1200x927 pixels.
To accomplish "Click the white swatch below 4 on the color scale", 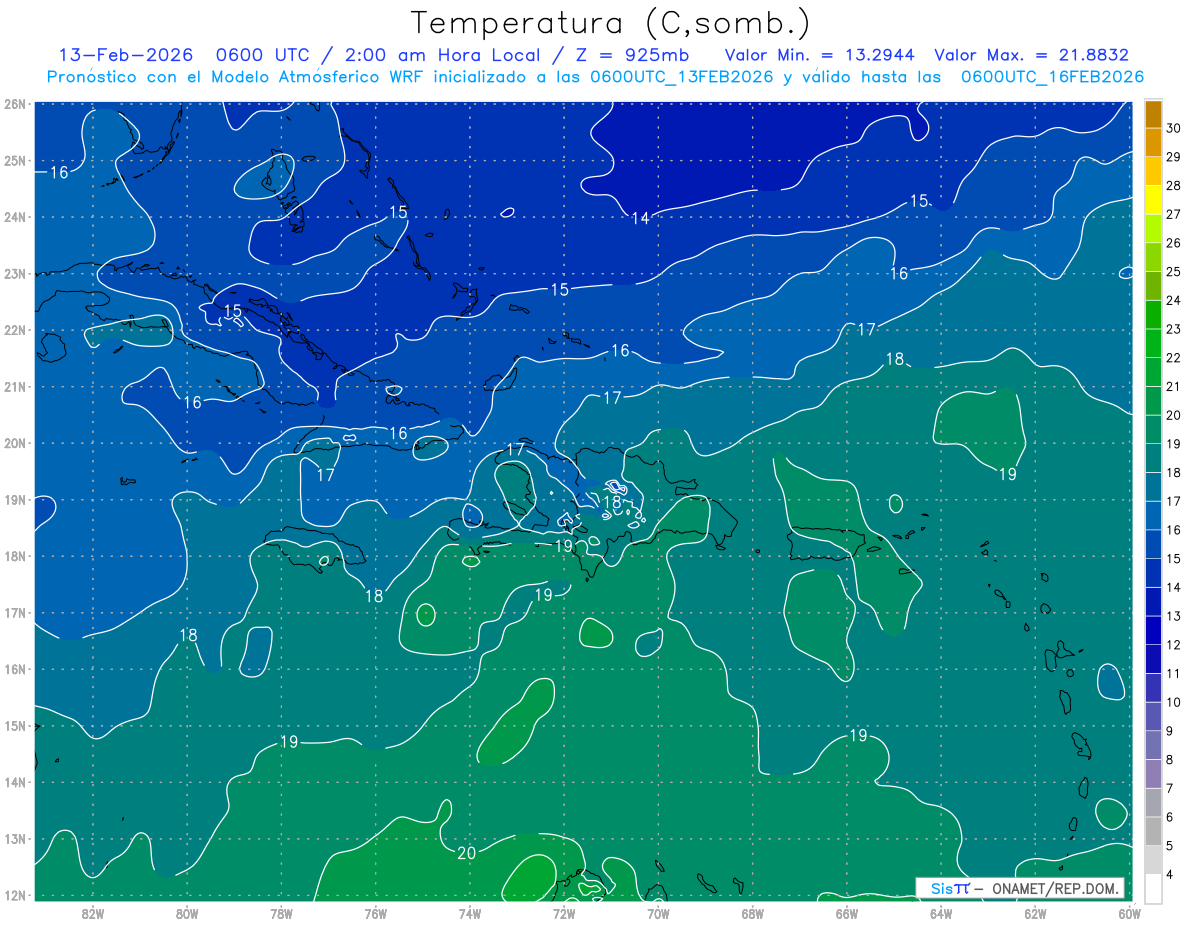I will (x=1153, y=888).
